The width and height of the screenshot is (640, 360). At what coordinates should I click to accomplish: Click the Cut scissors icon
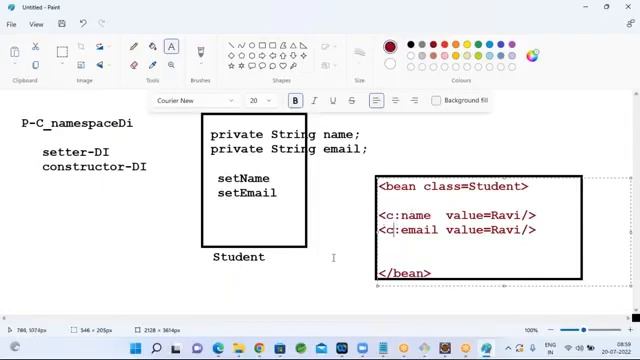point(36,47)
